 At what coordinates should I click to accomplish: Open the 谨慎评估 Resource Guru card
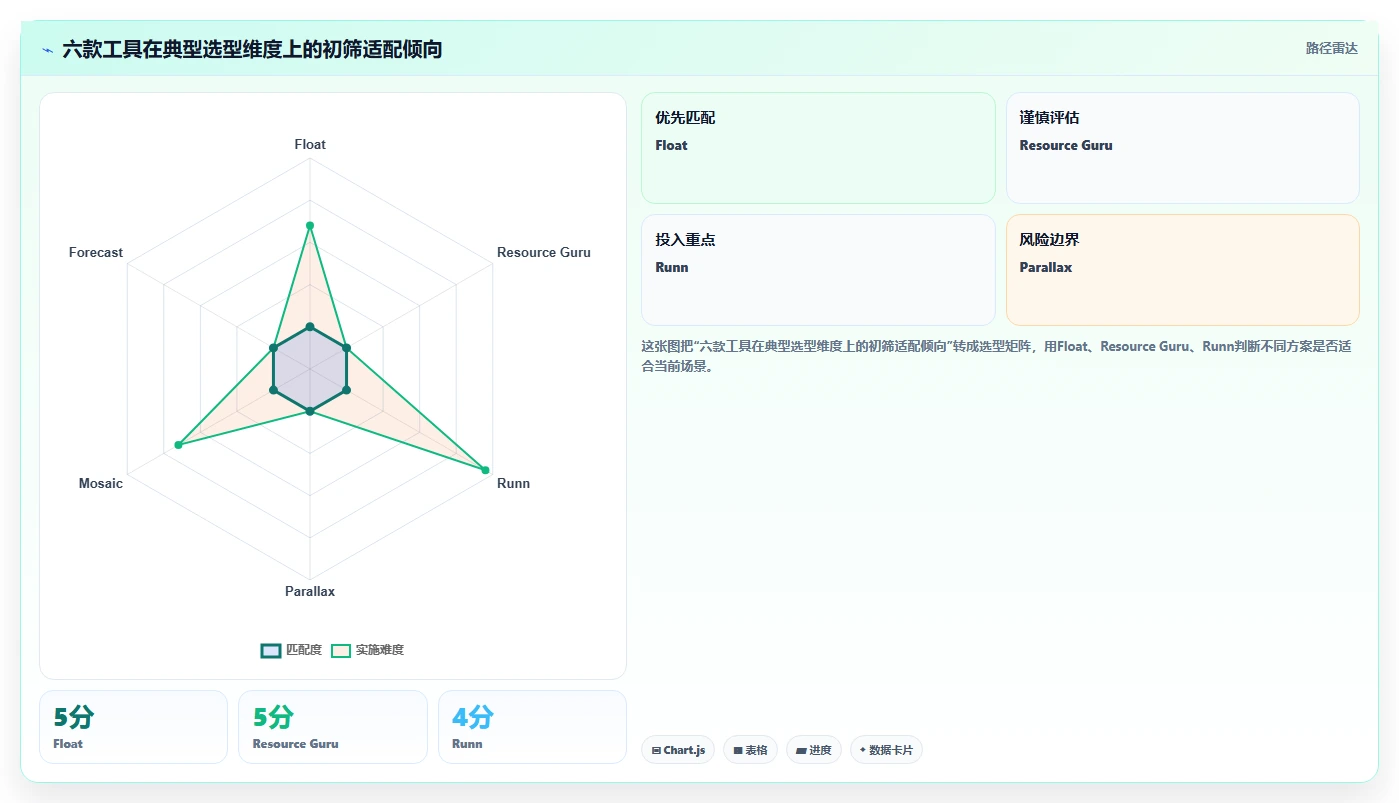(x=1182, y=148)
